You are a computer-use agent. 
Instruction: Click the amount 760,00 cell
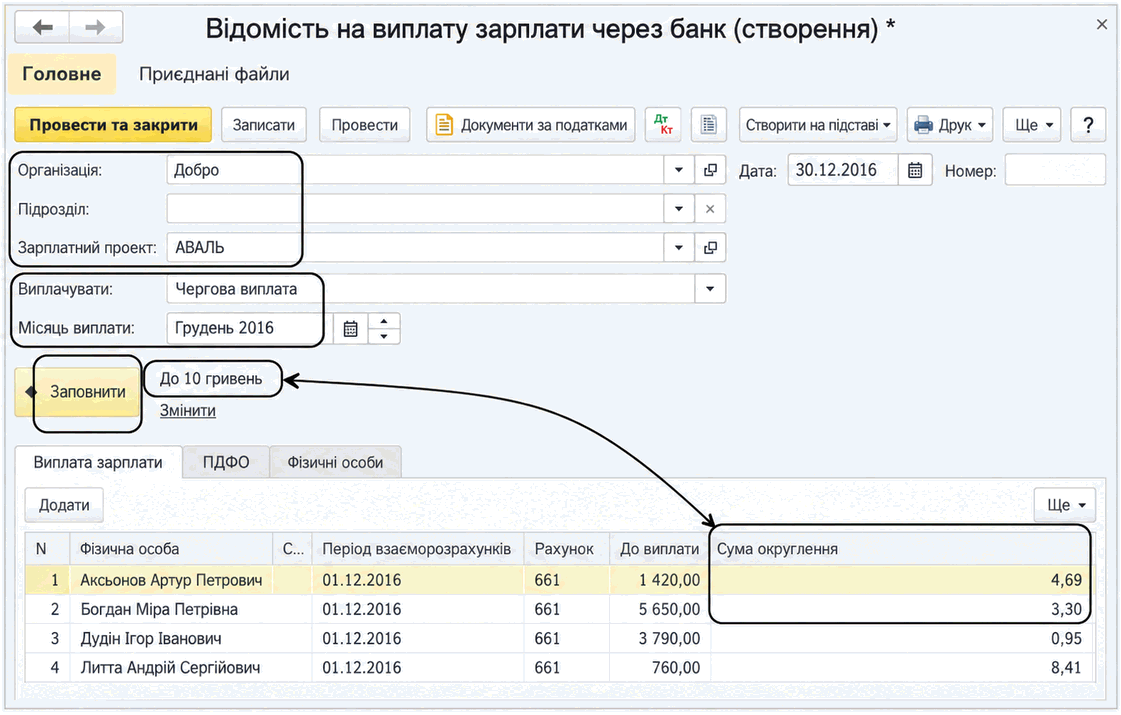pos(659,668)
